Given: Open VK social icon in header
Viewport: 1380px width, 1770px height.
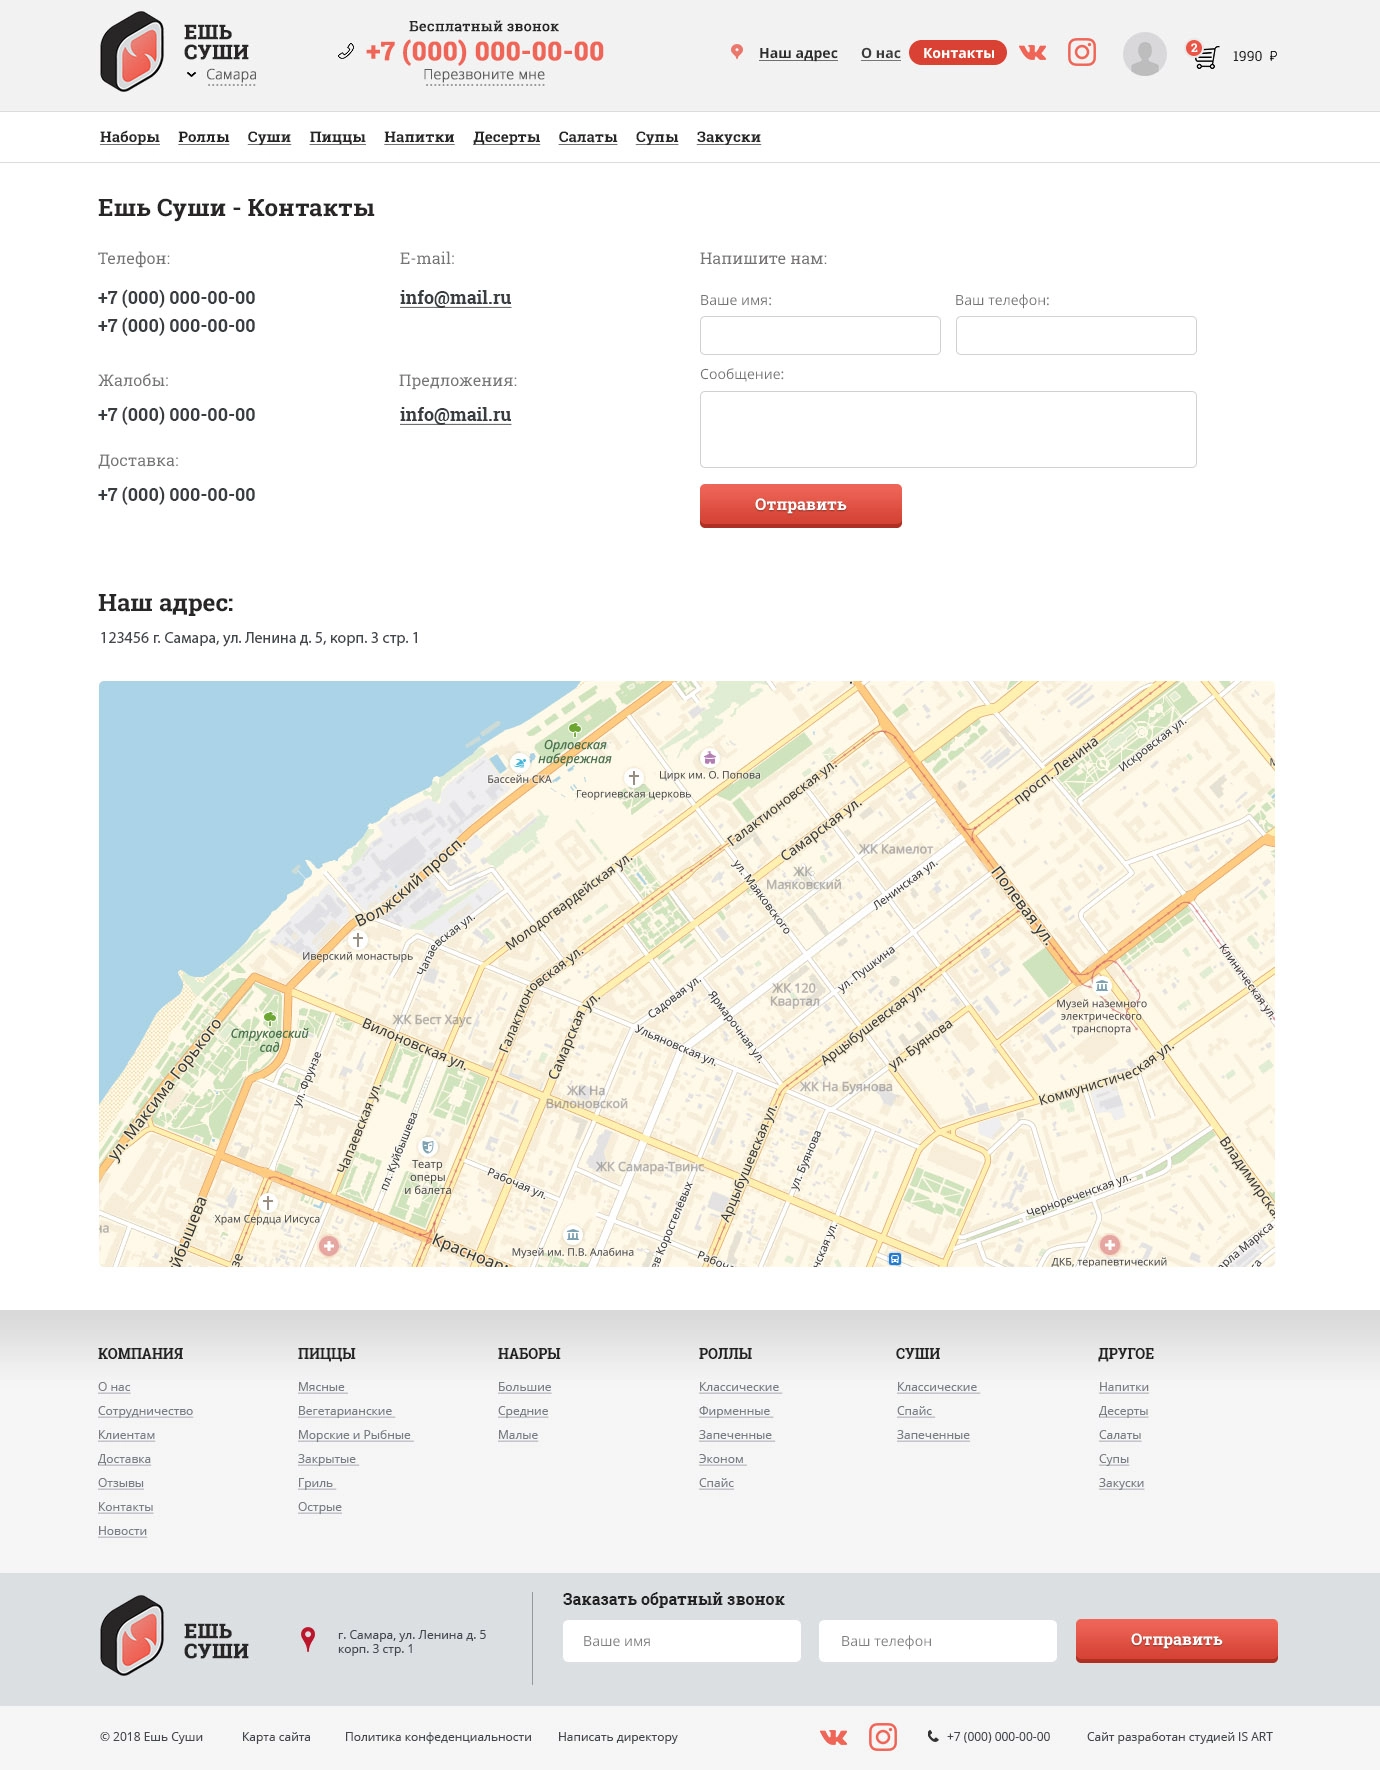Looking at the screenshot, I should point(1033,52).
